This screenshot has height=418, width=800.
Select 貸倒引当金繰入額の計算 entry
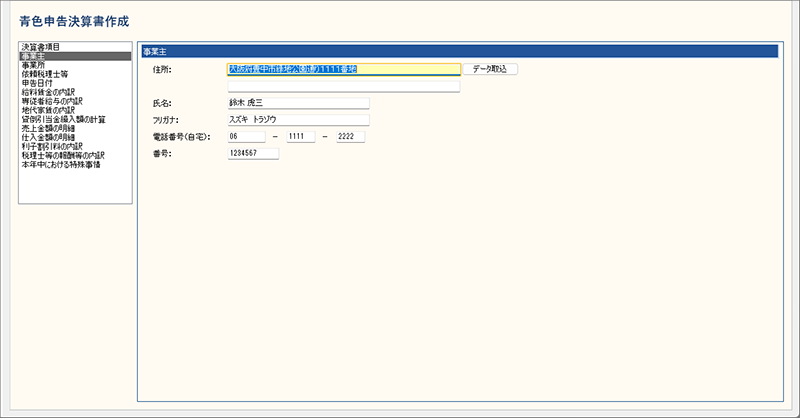63,119
